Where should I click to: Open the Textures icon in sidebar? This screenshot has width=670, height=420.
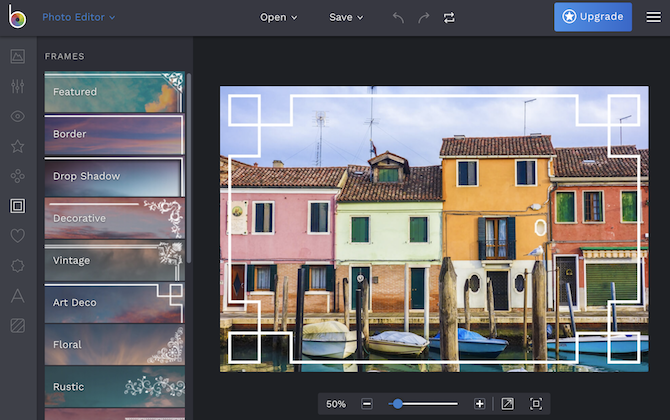point(17,325)
